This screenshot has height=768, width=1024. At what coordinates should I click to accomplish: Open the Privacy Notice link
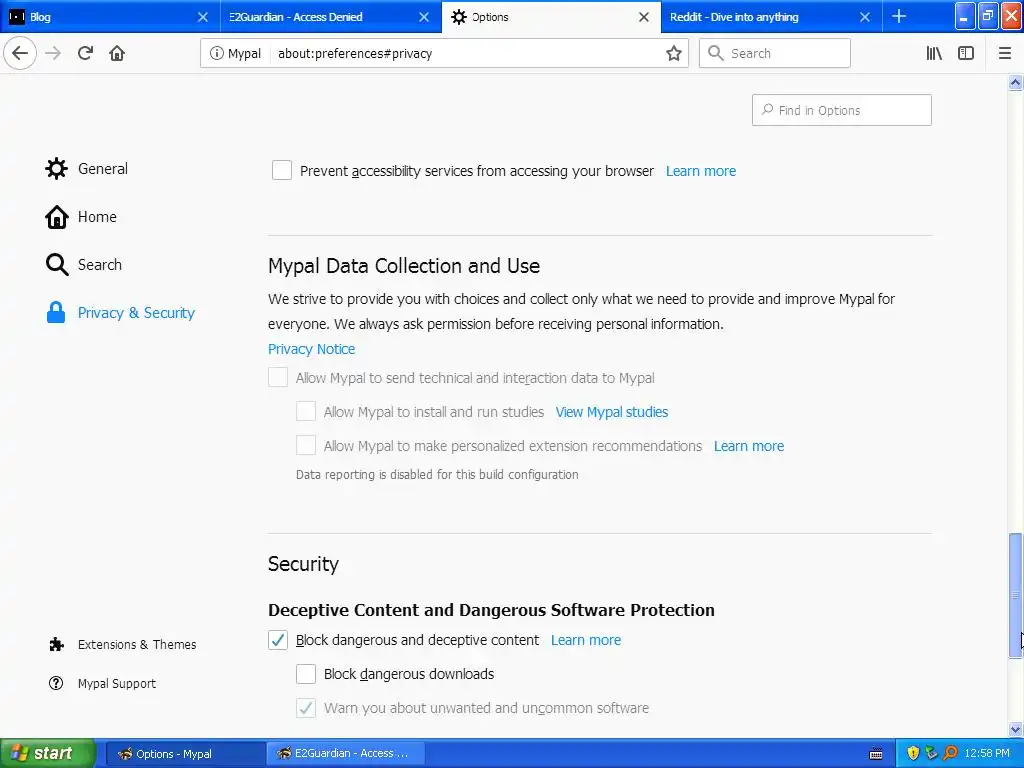tap(312, 349)
